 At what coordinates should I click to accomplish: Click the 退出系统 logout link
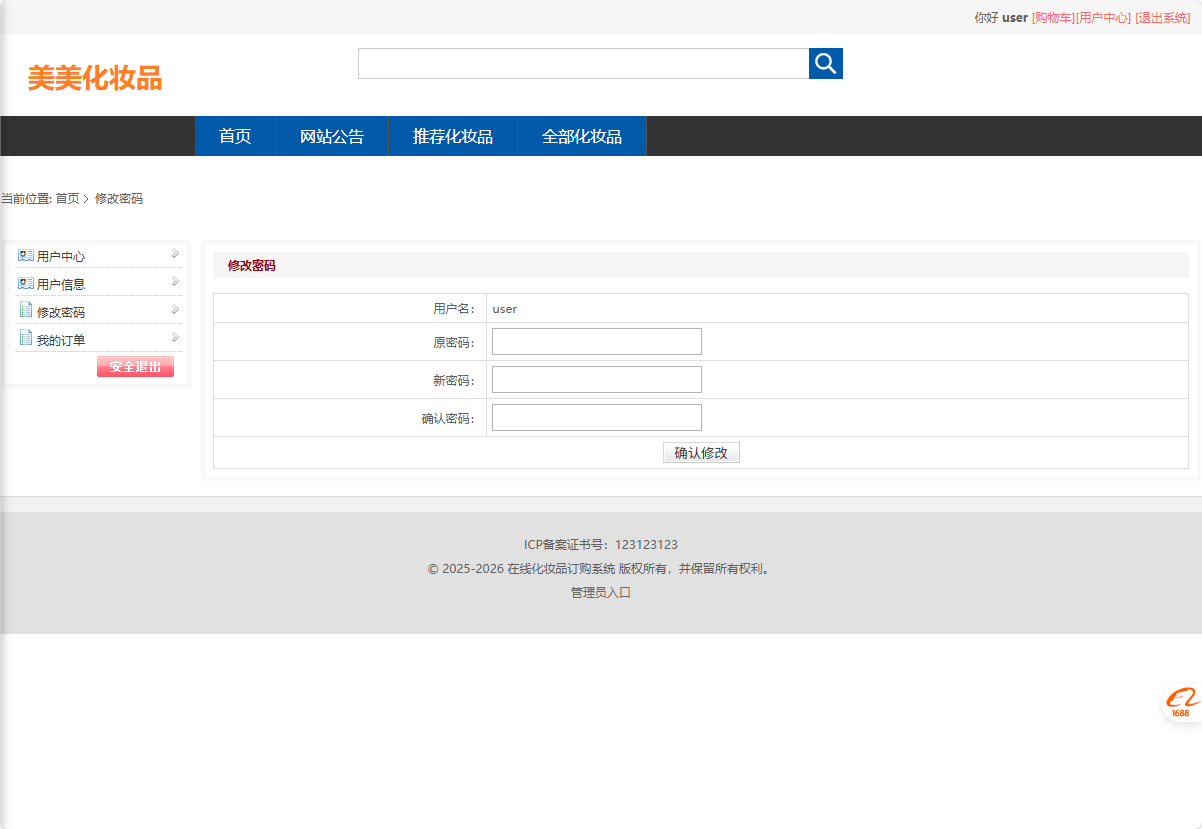(1162, 17)
